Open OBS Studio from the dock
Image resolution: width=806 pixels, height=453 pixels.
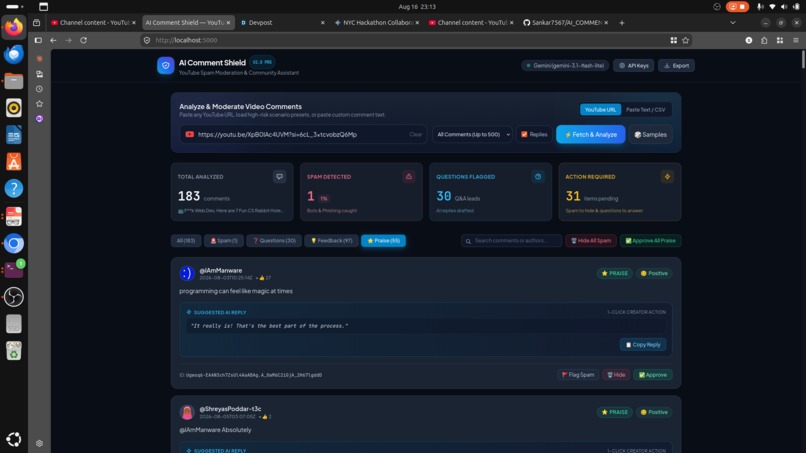coord(14,297)
